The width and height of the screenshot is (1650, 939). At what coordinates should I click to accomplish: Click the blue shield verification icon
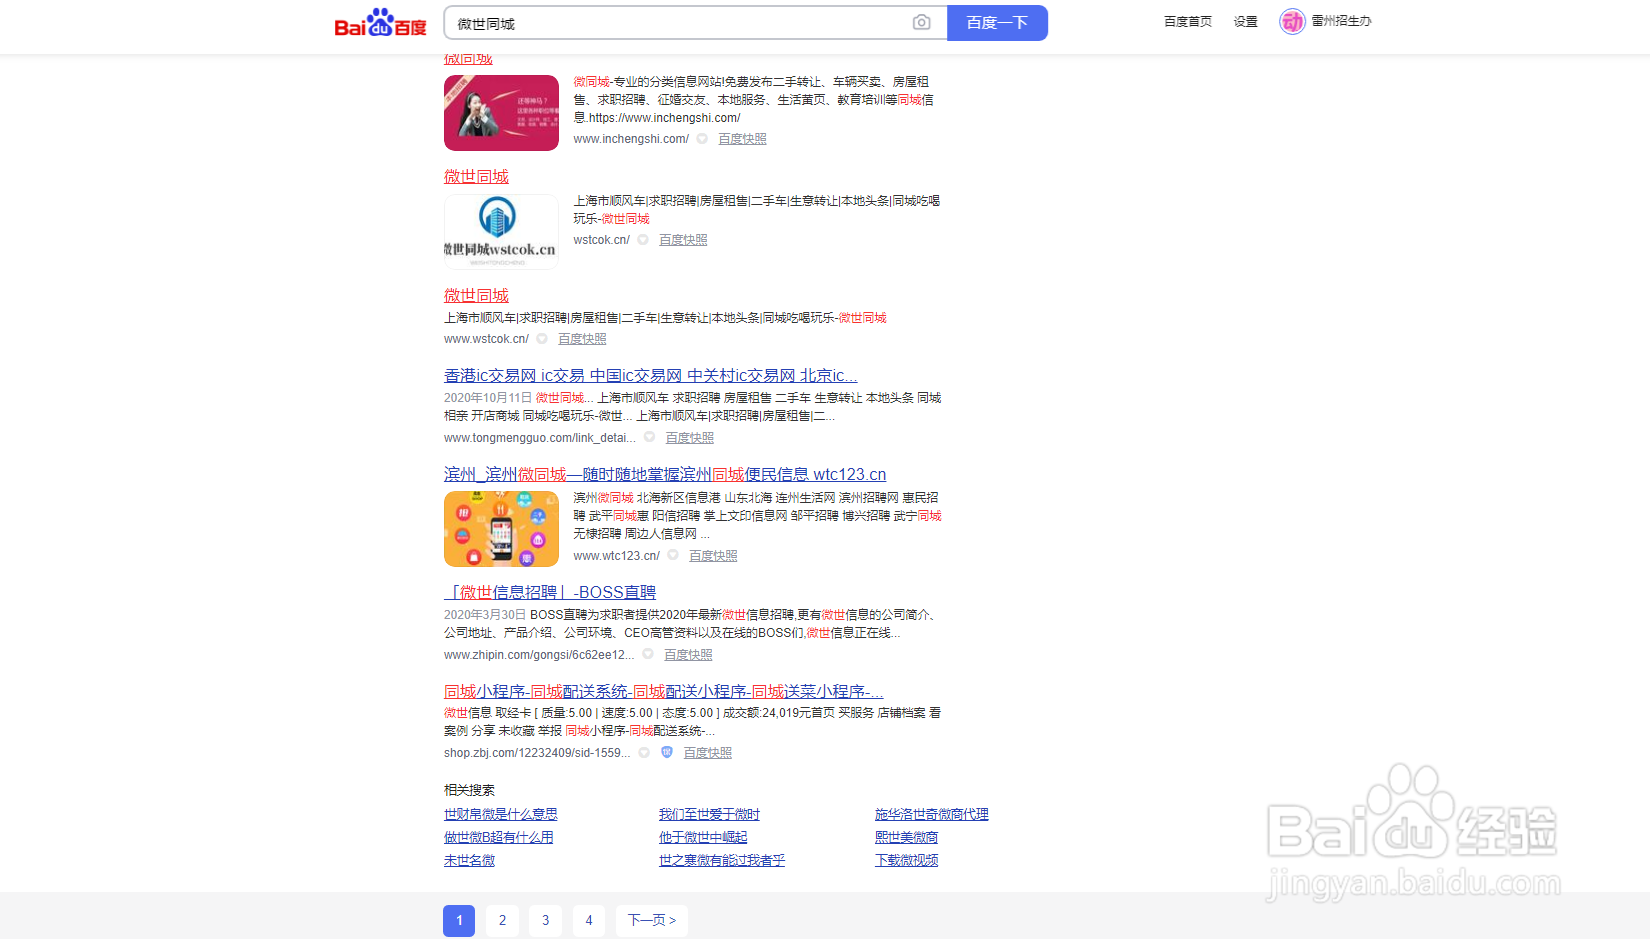click(x=667, y=752)
